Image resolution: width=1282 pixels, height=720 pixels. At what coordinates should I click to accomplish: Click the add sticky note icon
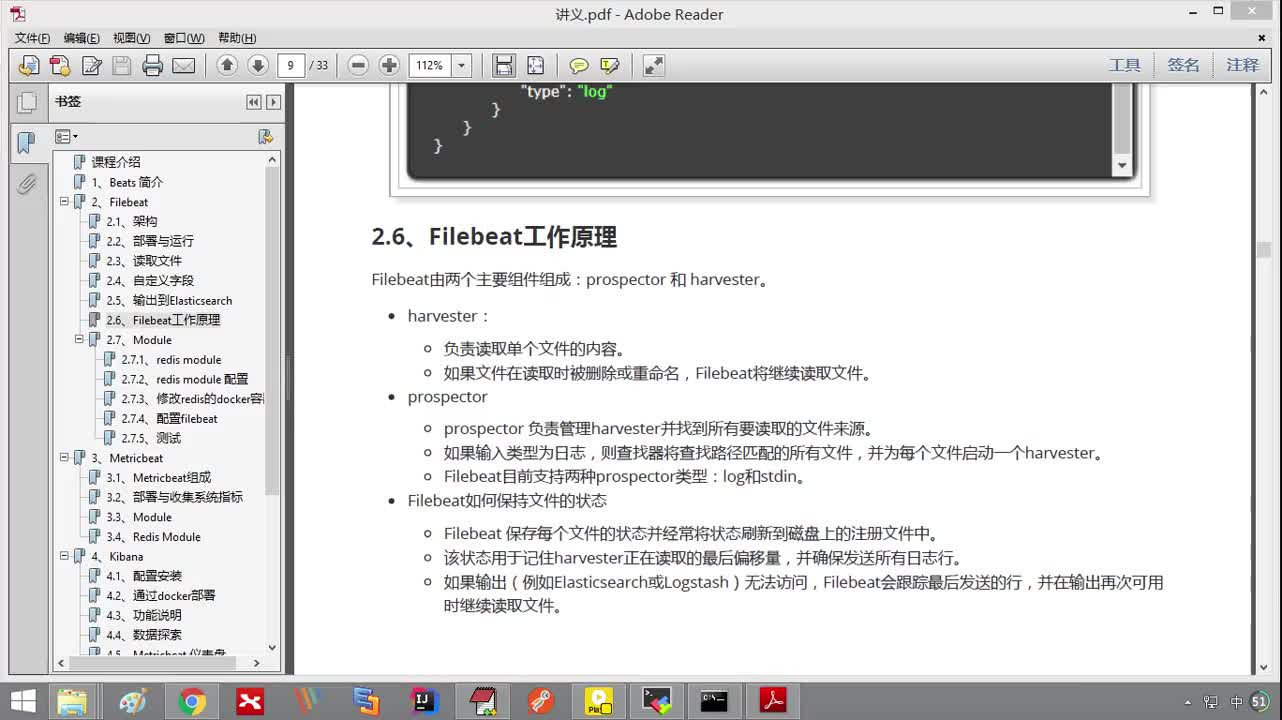coord(579,66)
